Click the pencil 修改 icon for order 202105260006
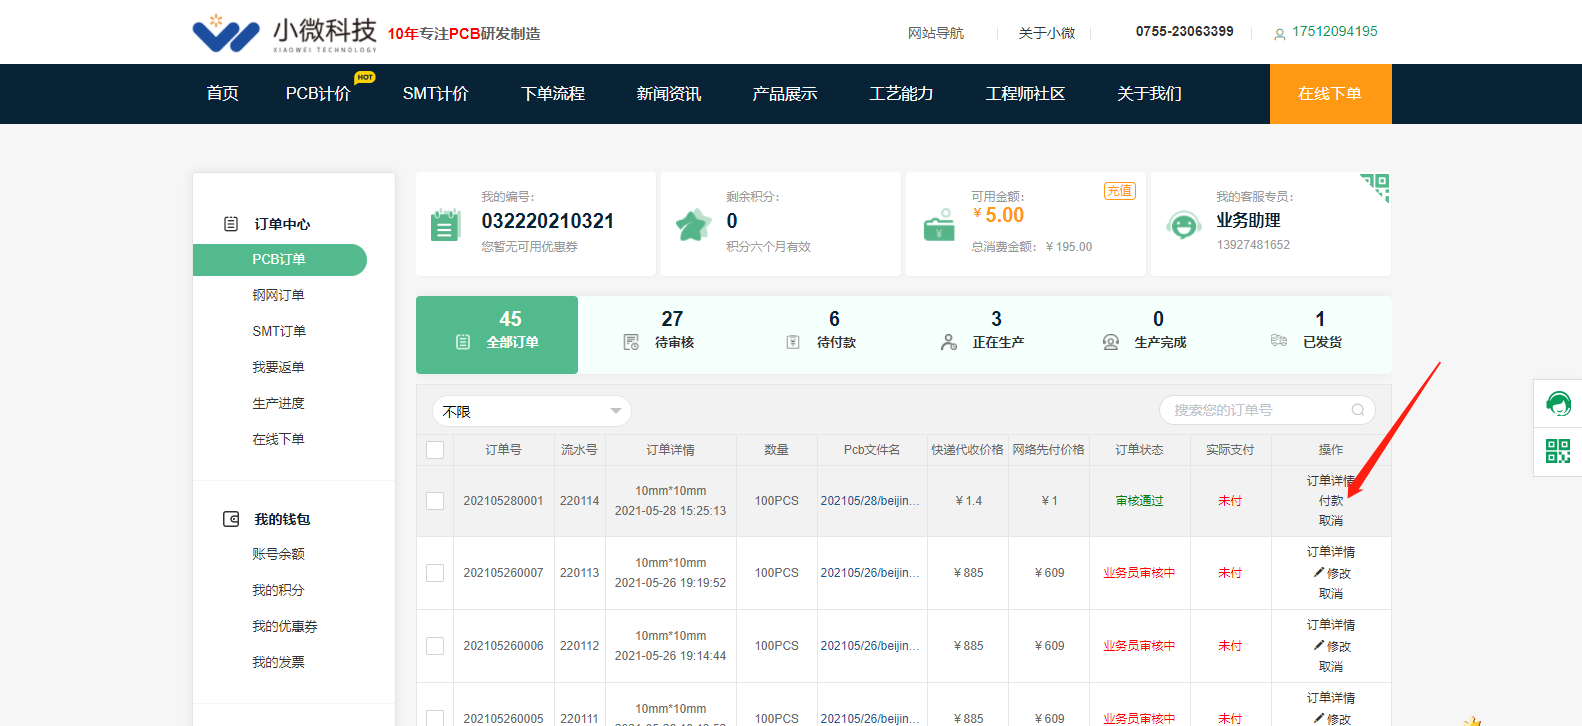The width and height of the screenshot is (1582, 726). coord(1319,646)
